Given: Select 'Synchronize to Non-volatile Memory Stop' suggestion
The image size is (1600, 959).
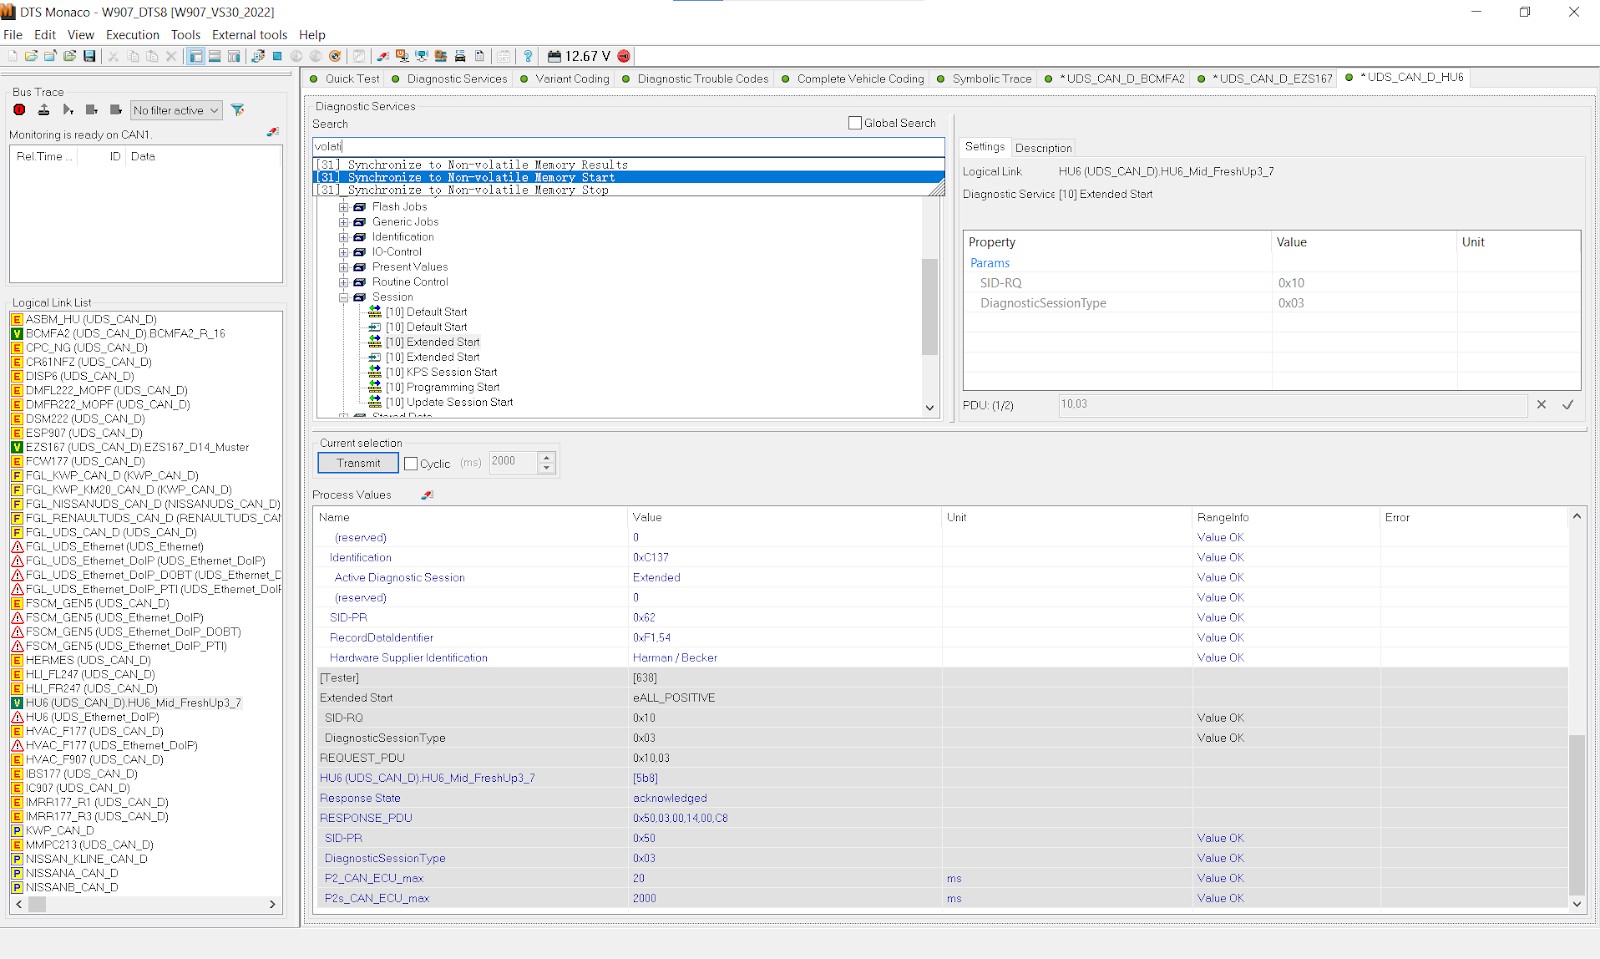Looking at the screenshot, I should [x=629, y=190].
